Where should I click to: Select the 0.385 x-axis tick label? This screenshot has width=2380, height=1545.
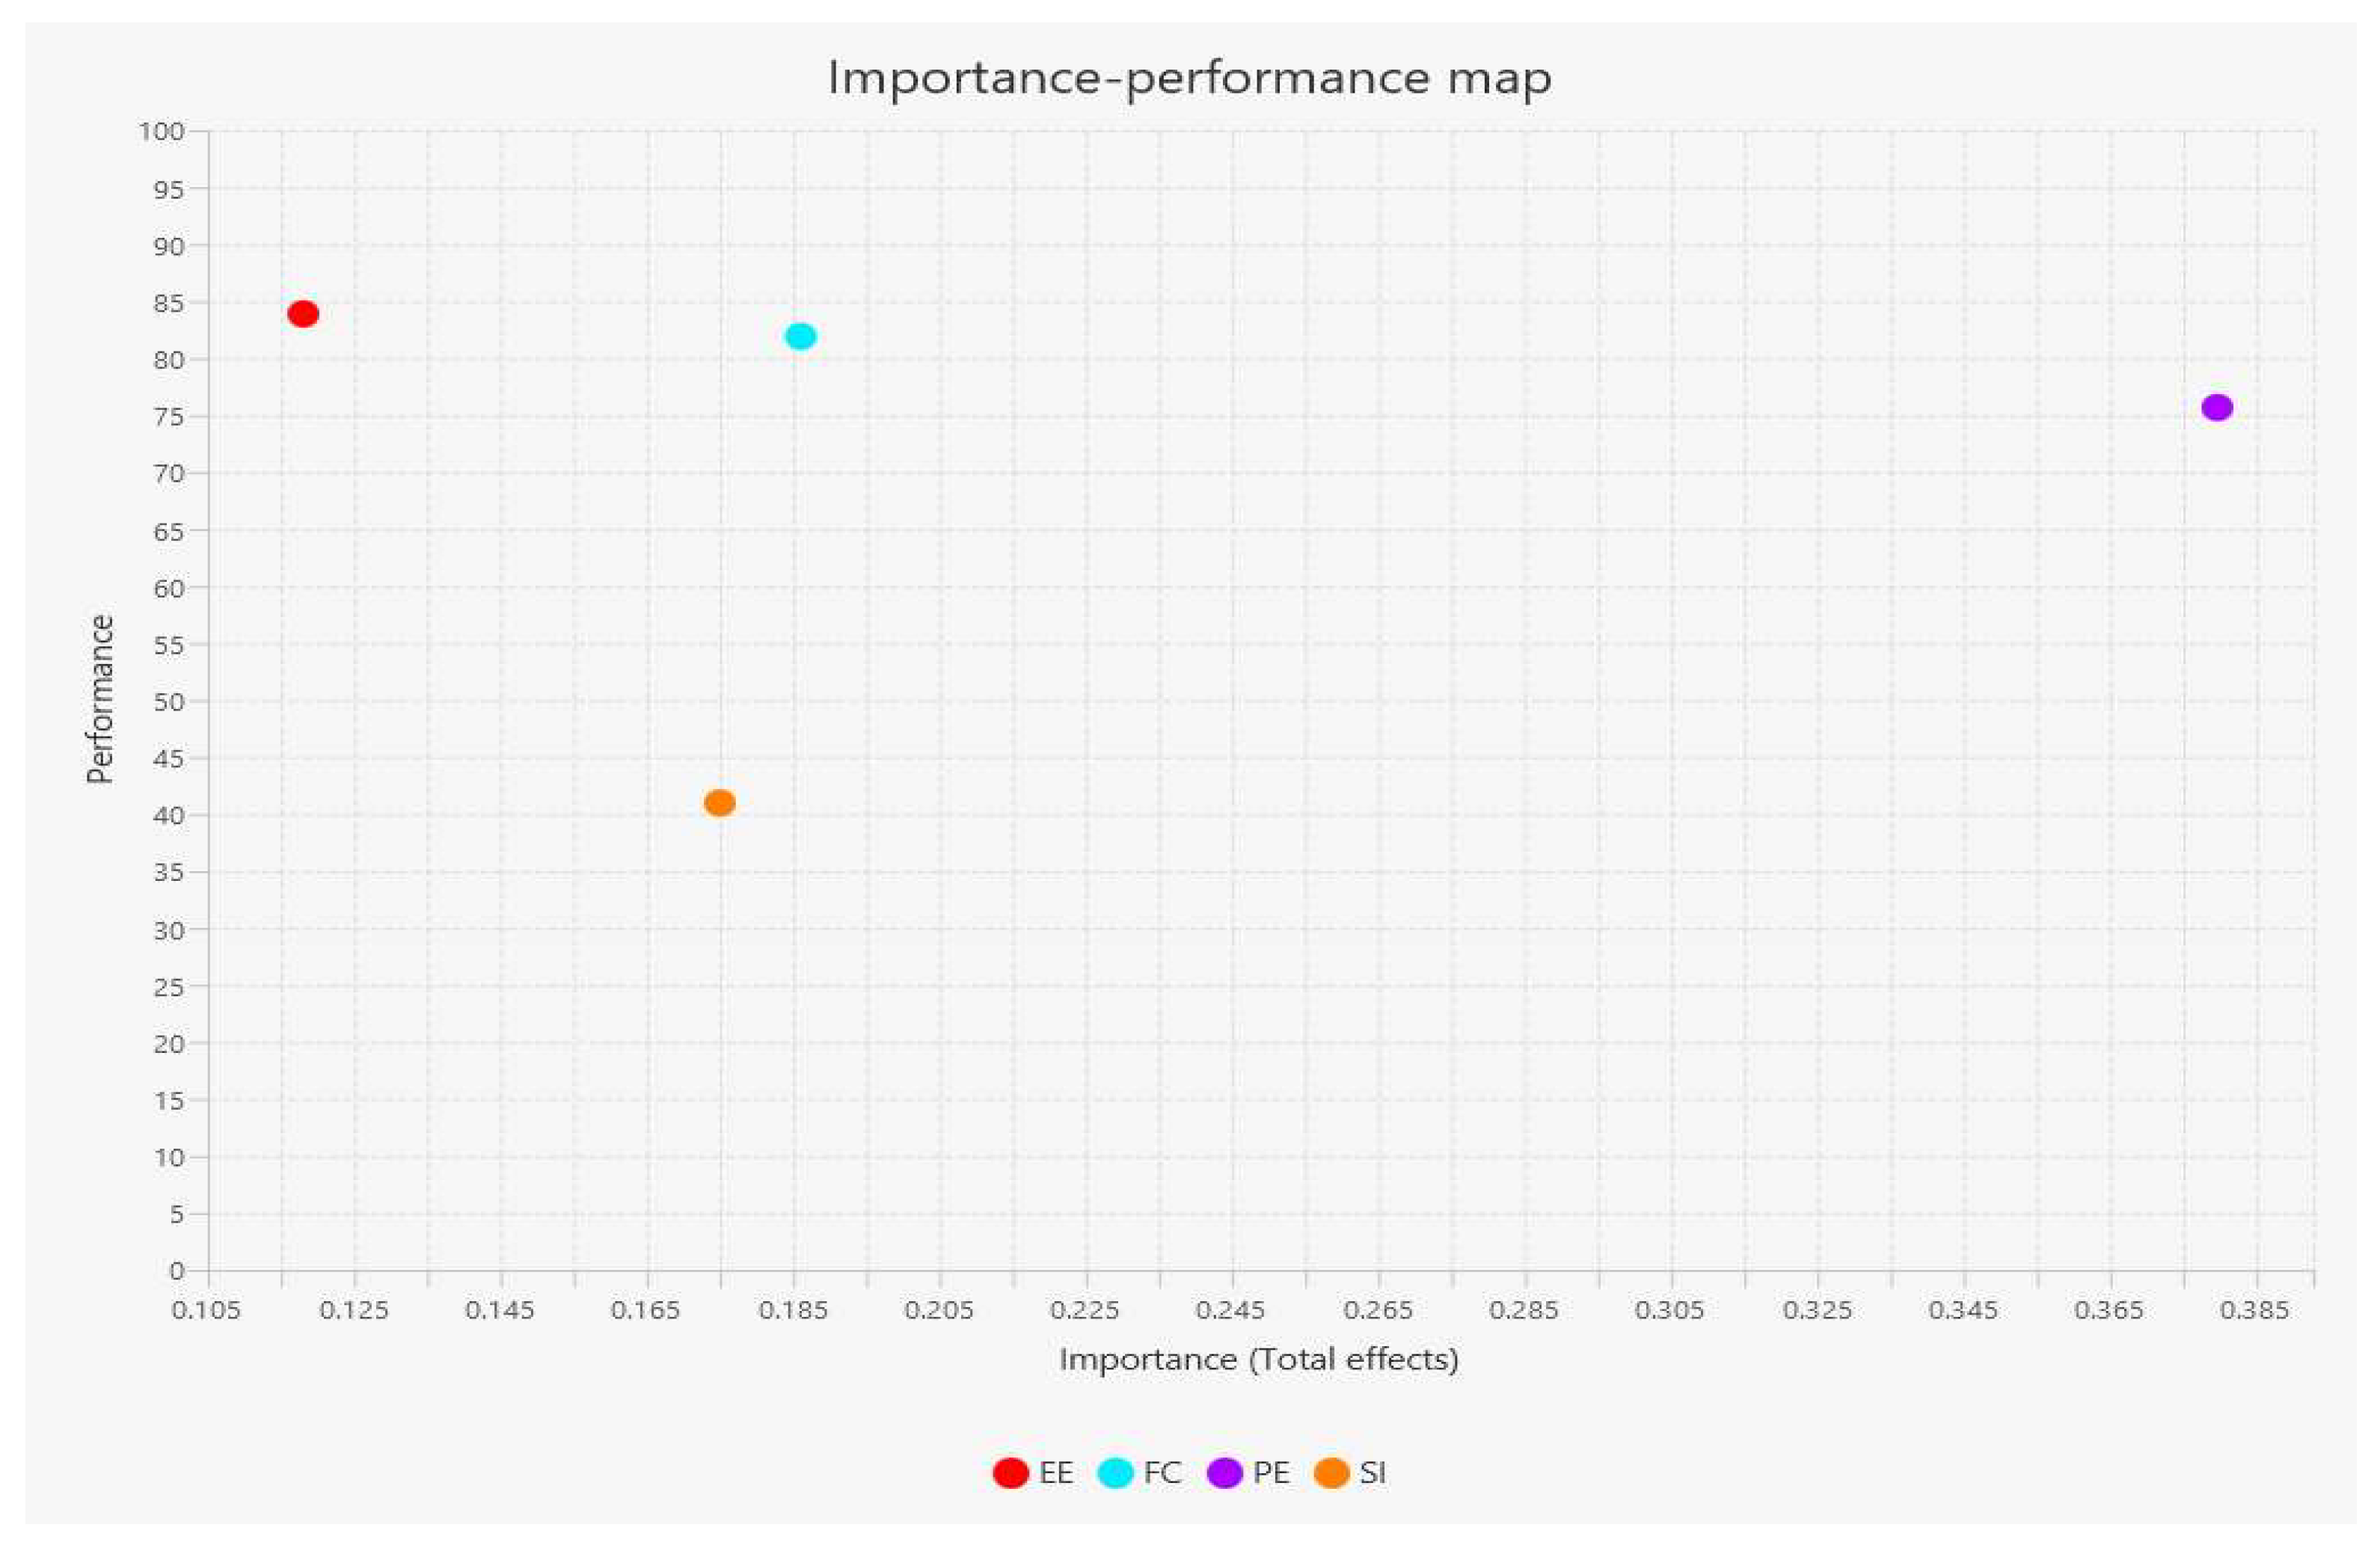pyautogui.click(x=2254, y=1310)
